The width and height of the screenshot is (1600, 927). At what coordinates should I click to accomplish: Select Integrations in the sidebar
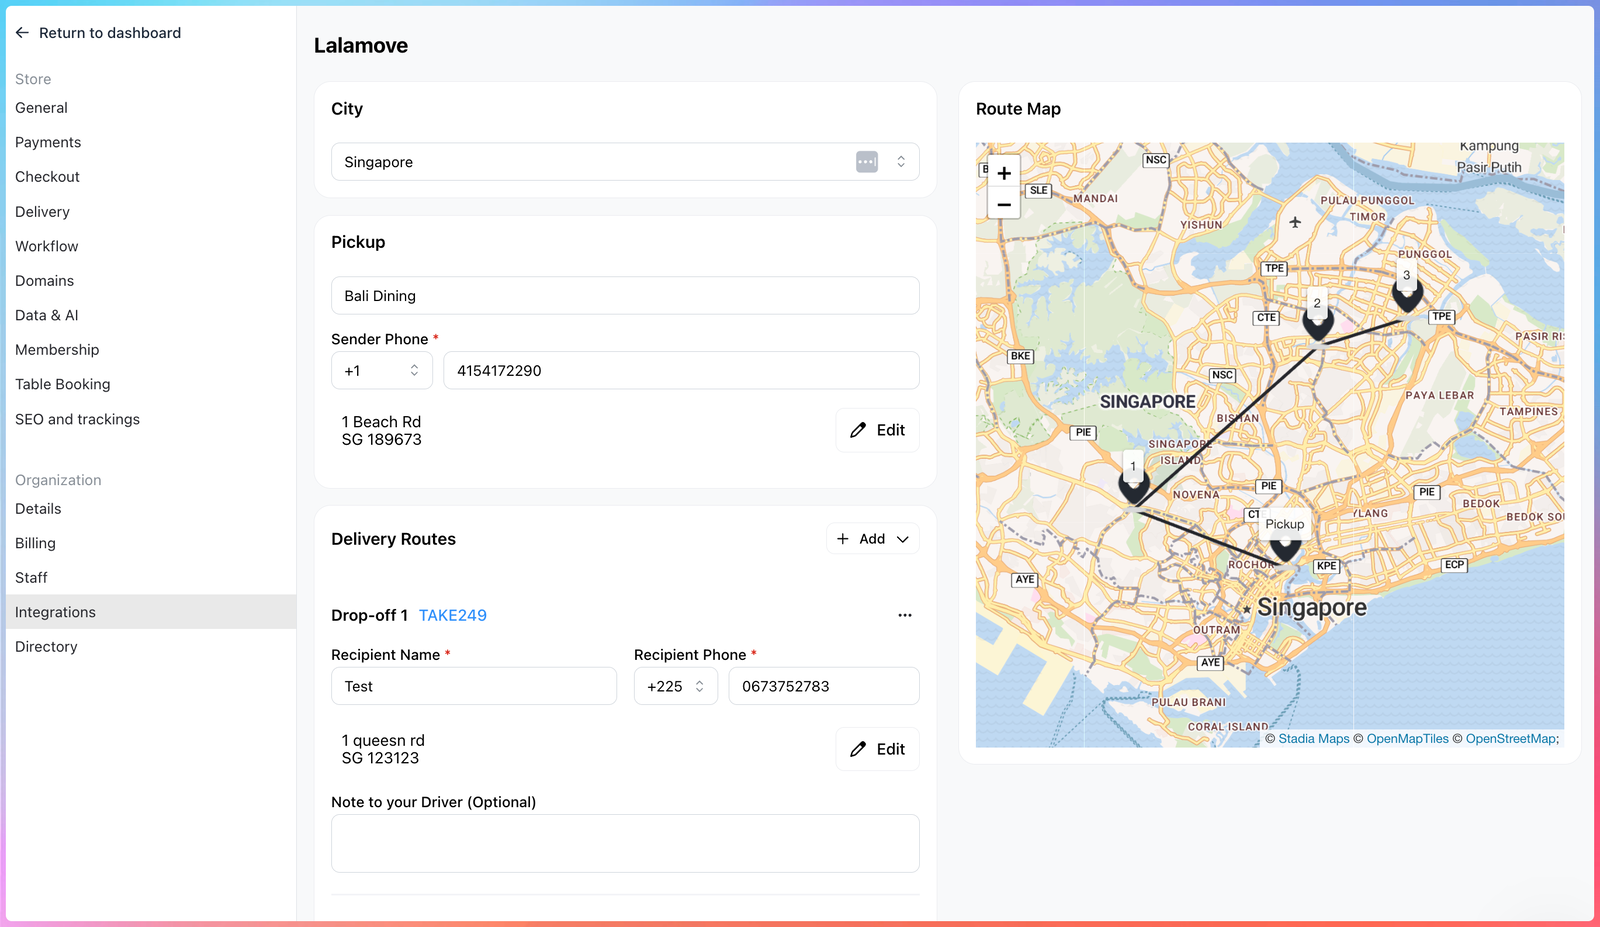coord(151,612)
